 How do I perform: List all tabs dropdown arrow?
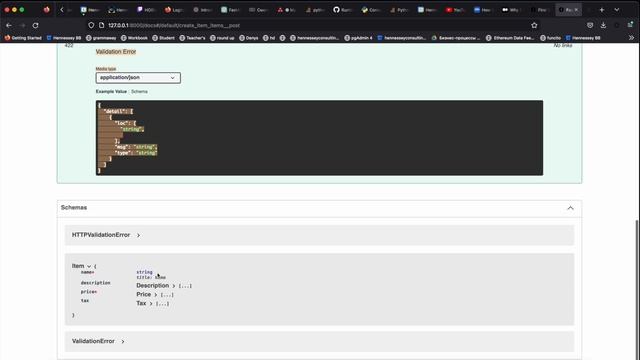(x=617, y=10)
